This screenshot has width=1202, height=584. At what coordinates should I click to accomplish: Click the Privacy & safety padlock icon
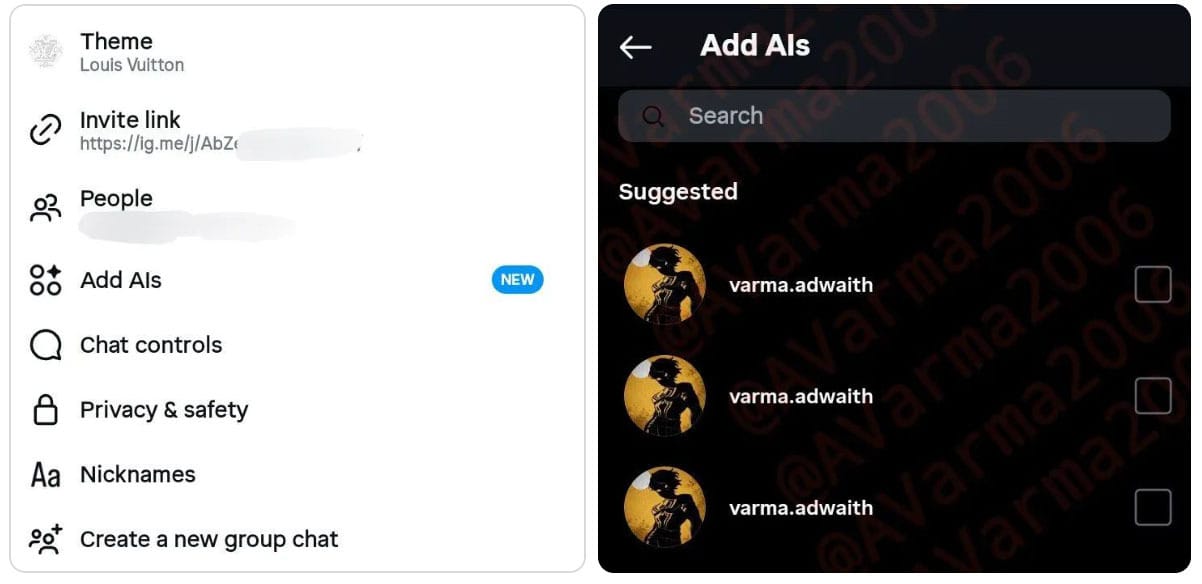coord(46,410)
